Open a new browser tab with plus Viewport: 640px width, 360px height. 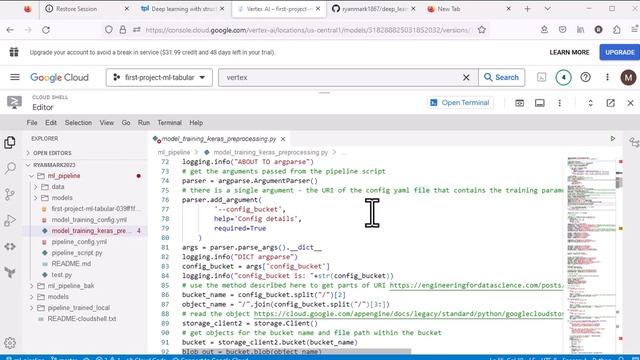coord(527,9)
